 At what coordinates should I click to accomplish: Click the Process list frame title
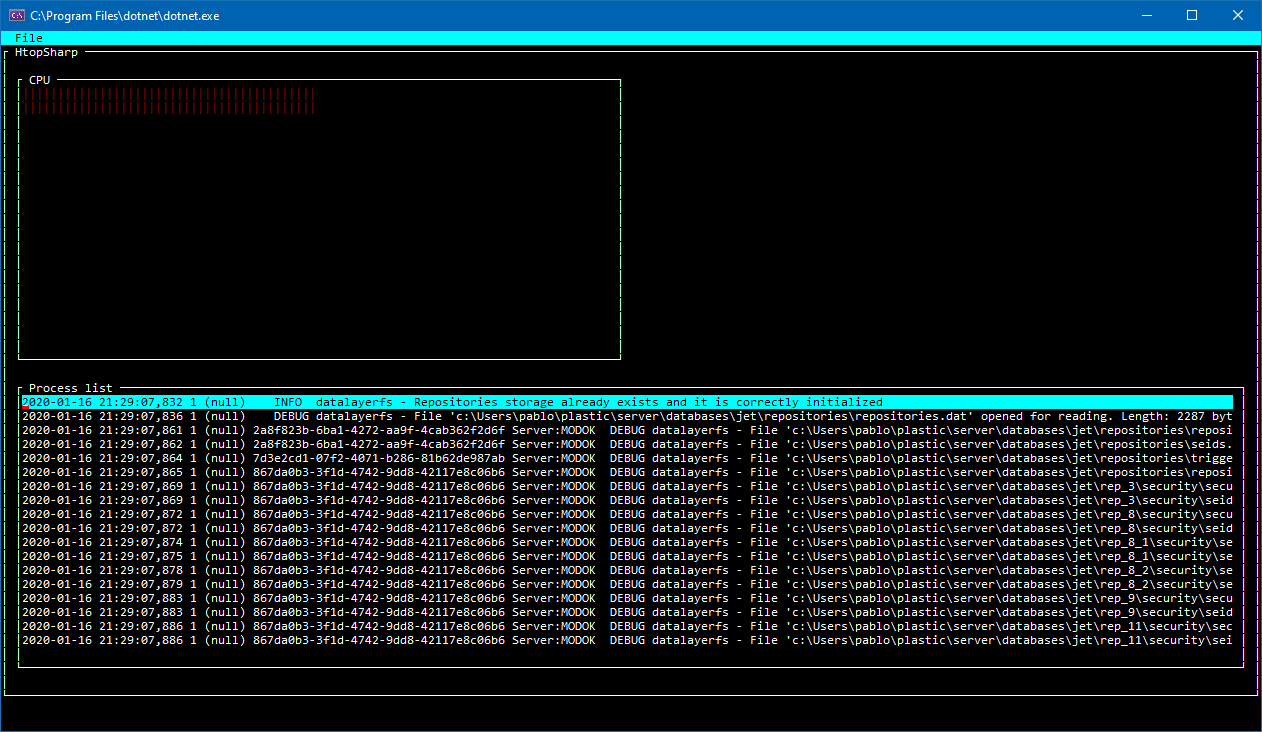71,388
